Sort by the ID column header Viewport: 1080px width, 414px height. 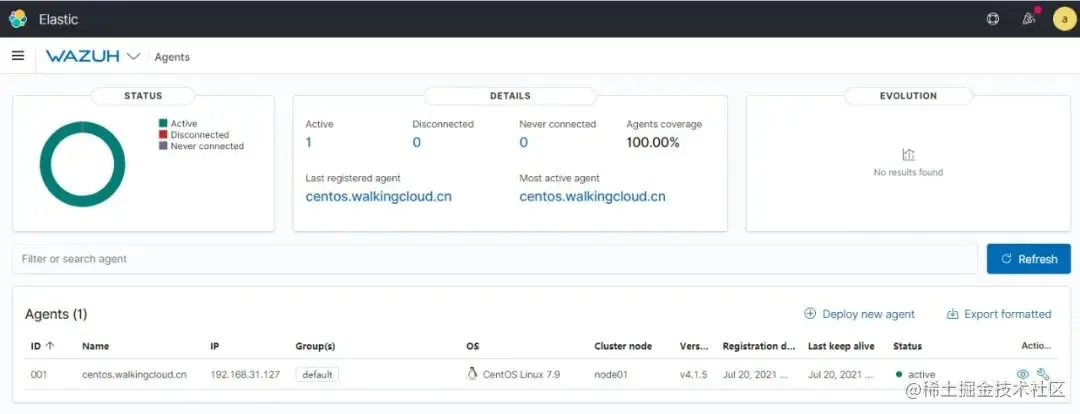click(x=43, y=346)
